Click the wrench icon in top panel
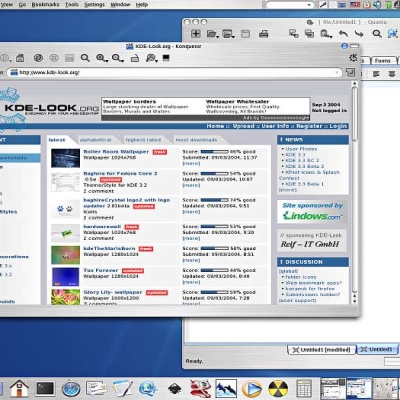The width and height of the screenshot is (400, 400). click(323, 5)
